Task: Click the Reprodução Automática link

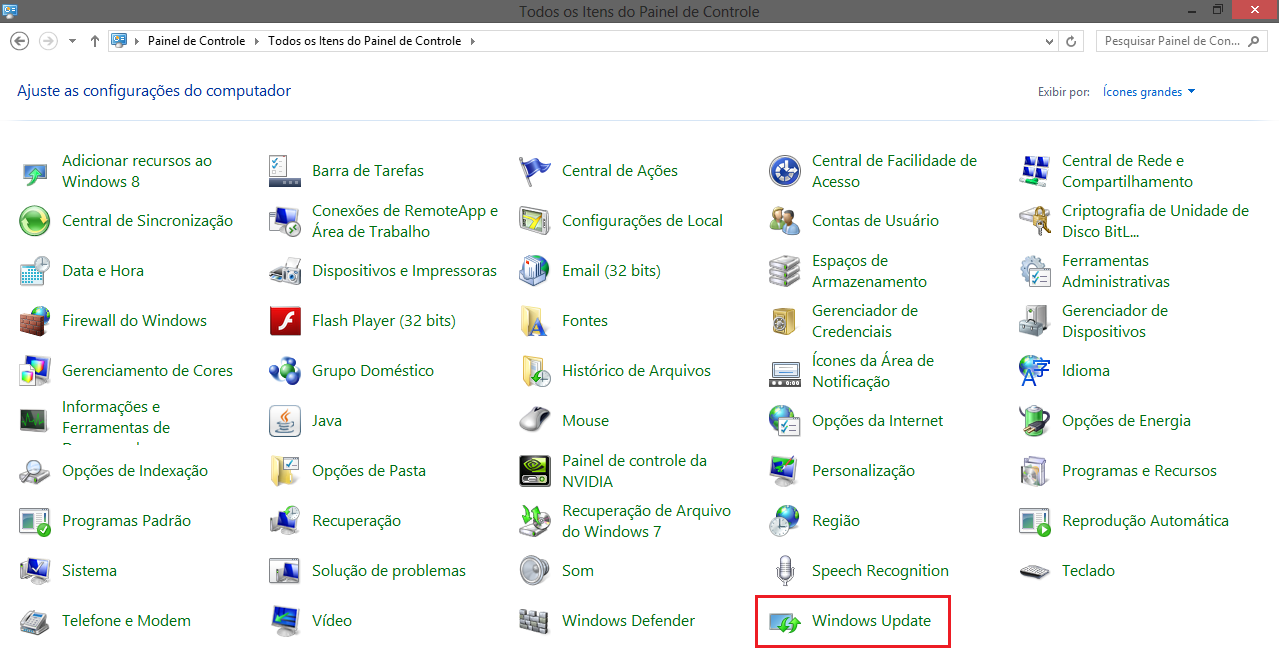Action: pyautogui.click(x=1145, y=521)
